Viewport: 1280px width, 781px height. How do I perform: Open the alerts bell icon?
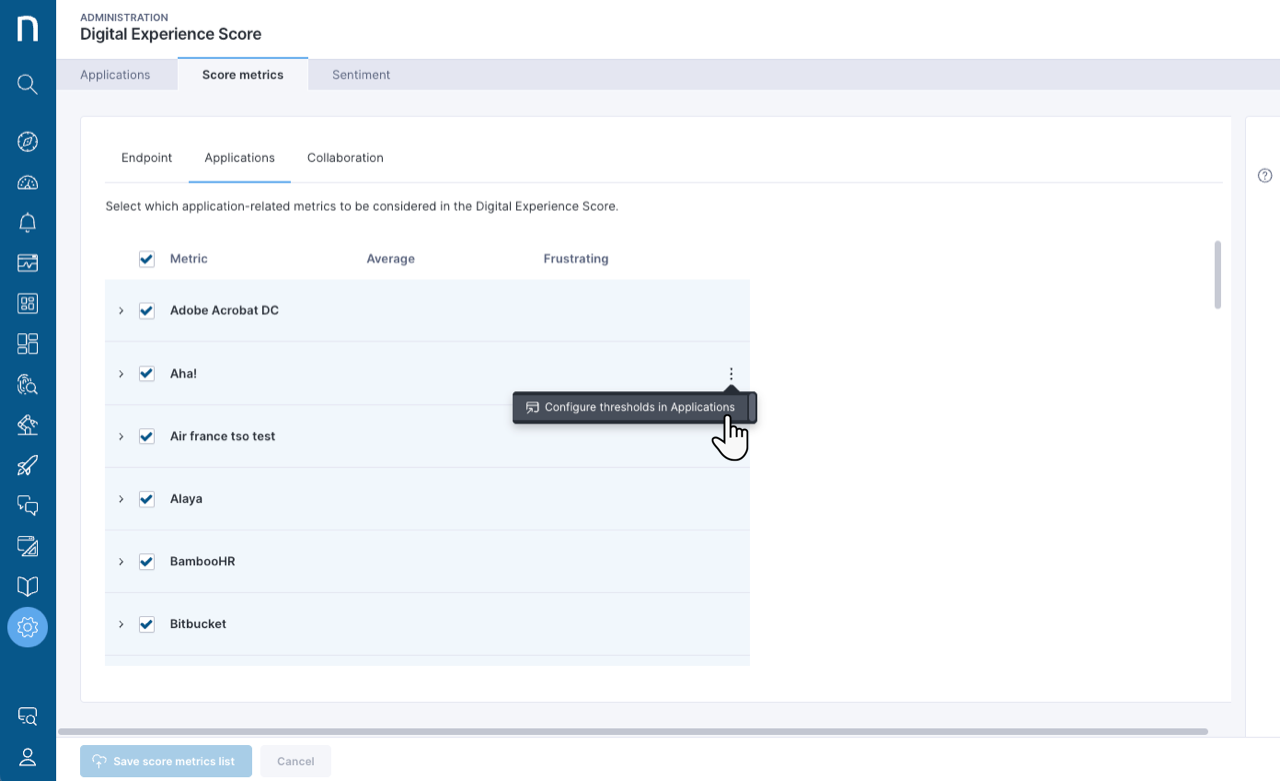[28, 222]
